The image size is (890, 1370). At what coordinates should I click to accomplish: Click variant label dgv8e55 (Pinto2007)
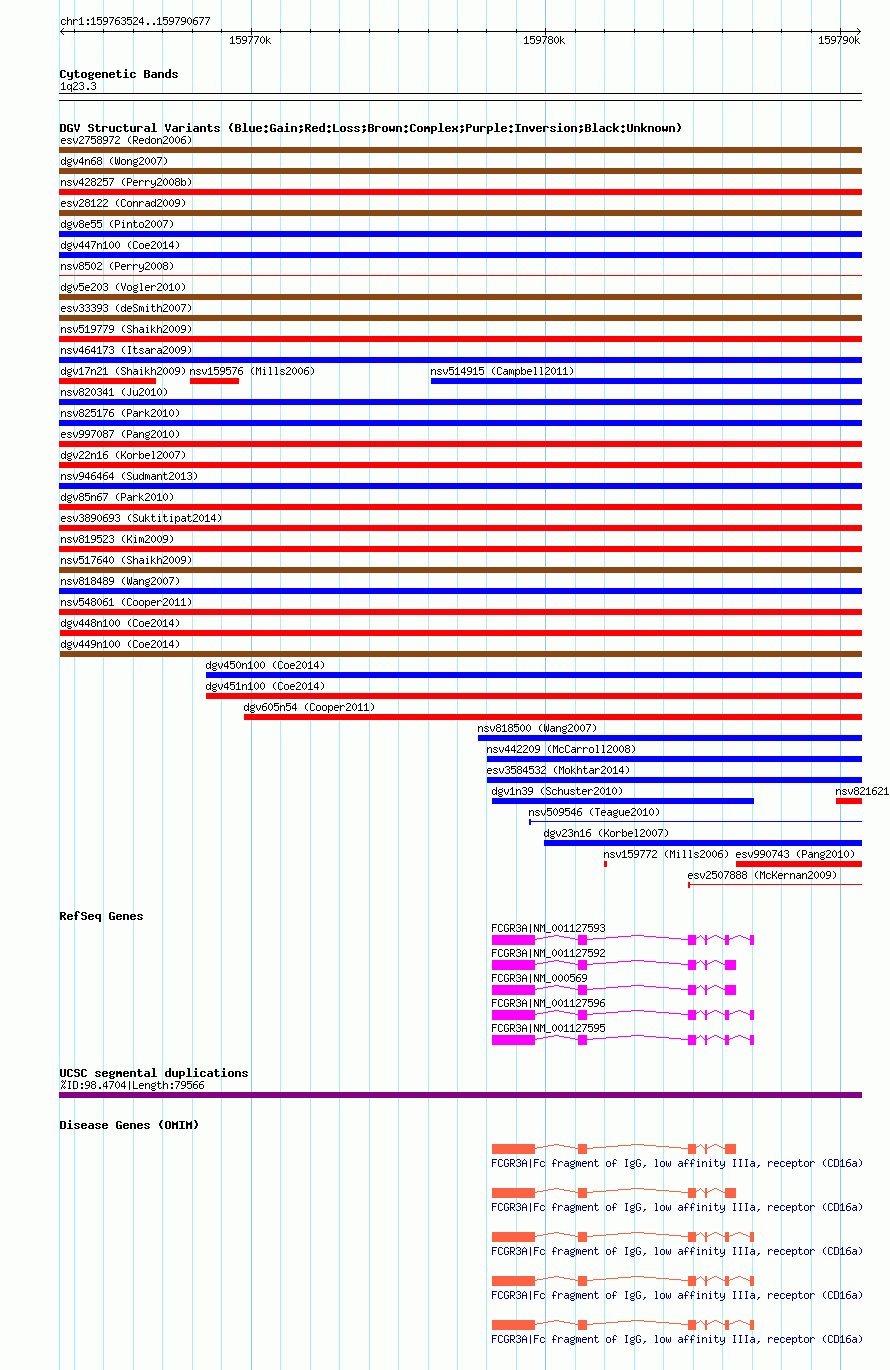(117, 224)
